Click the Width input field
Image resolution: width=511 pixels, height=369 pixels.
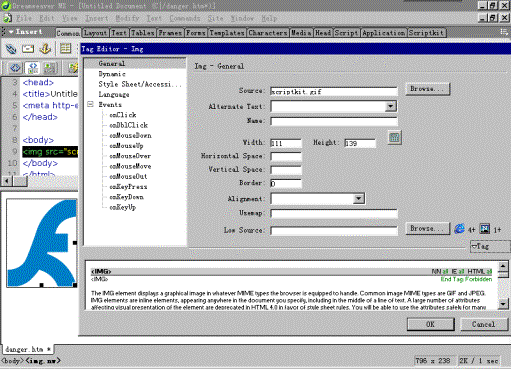point(286,143)
